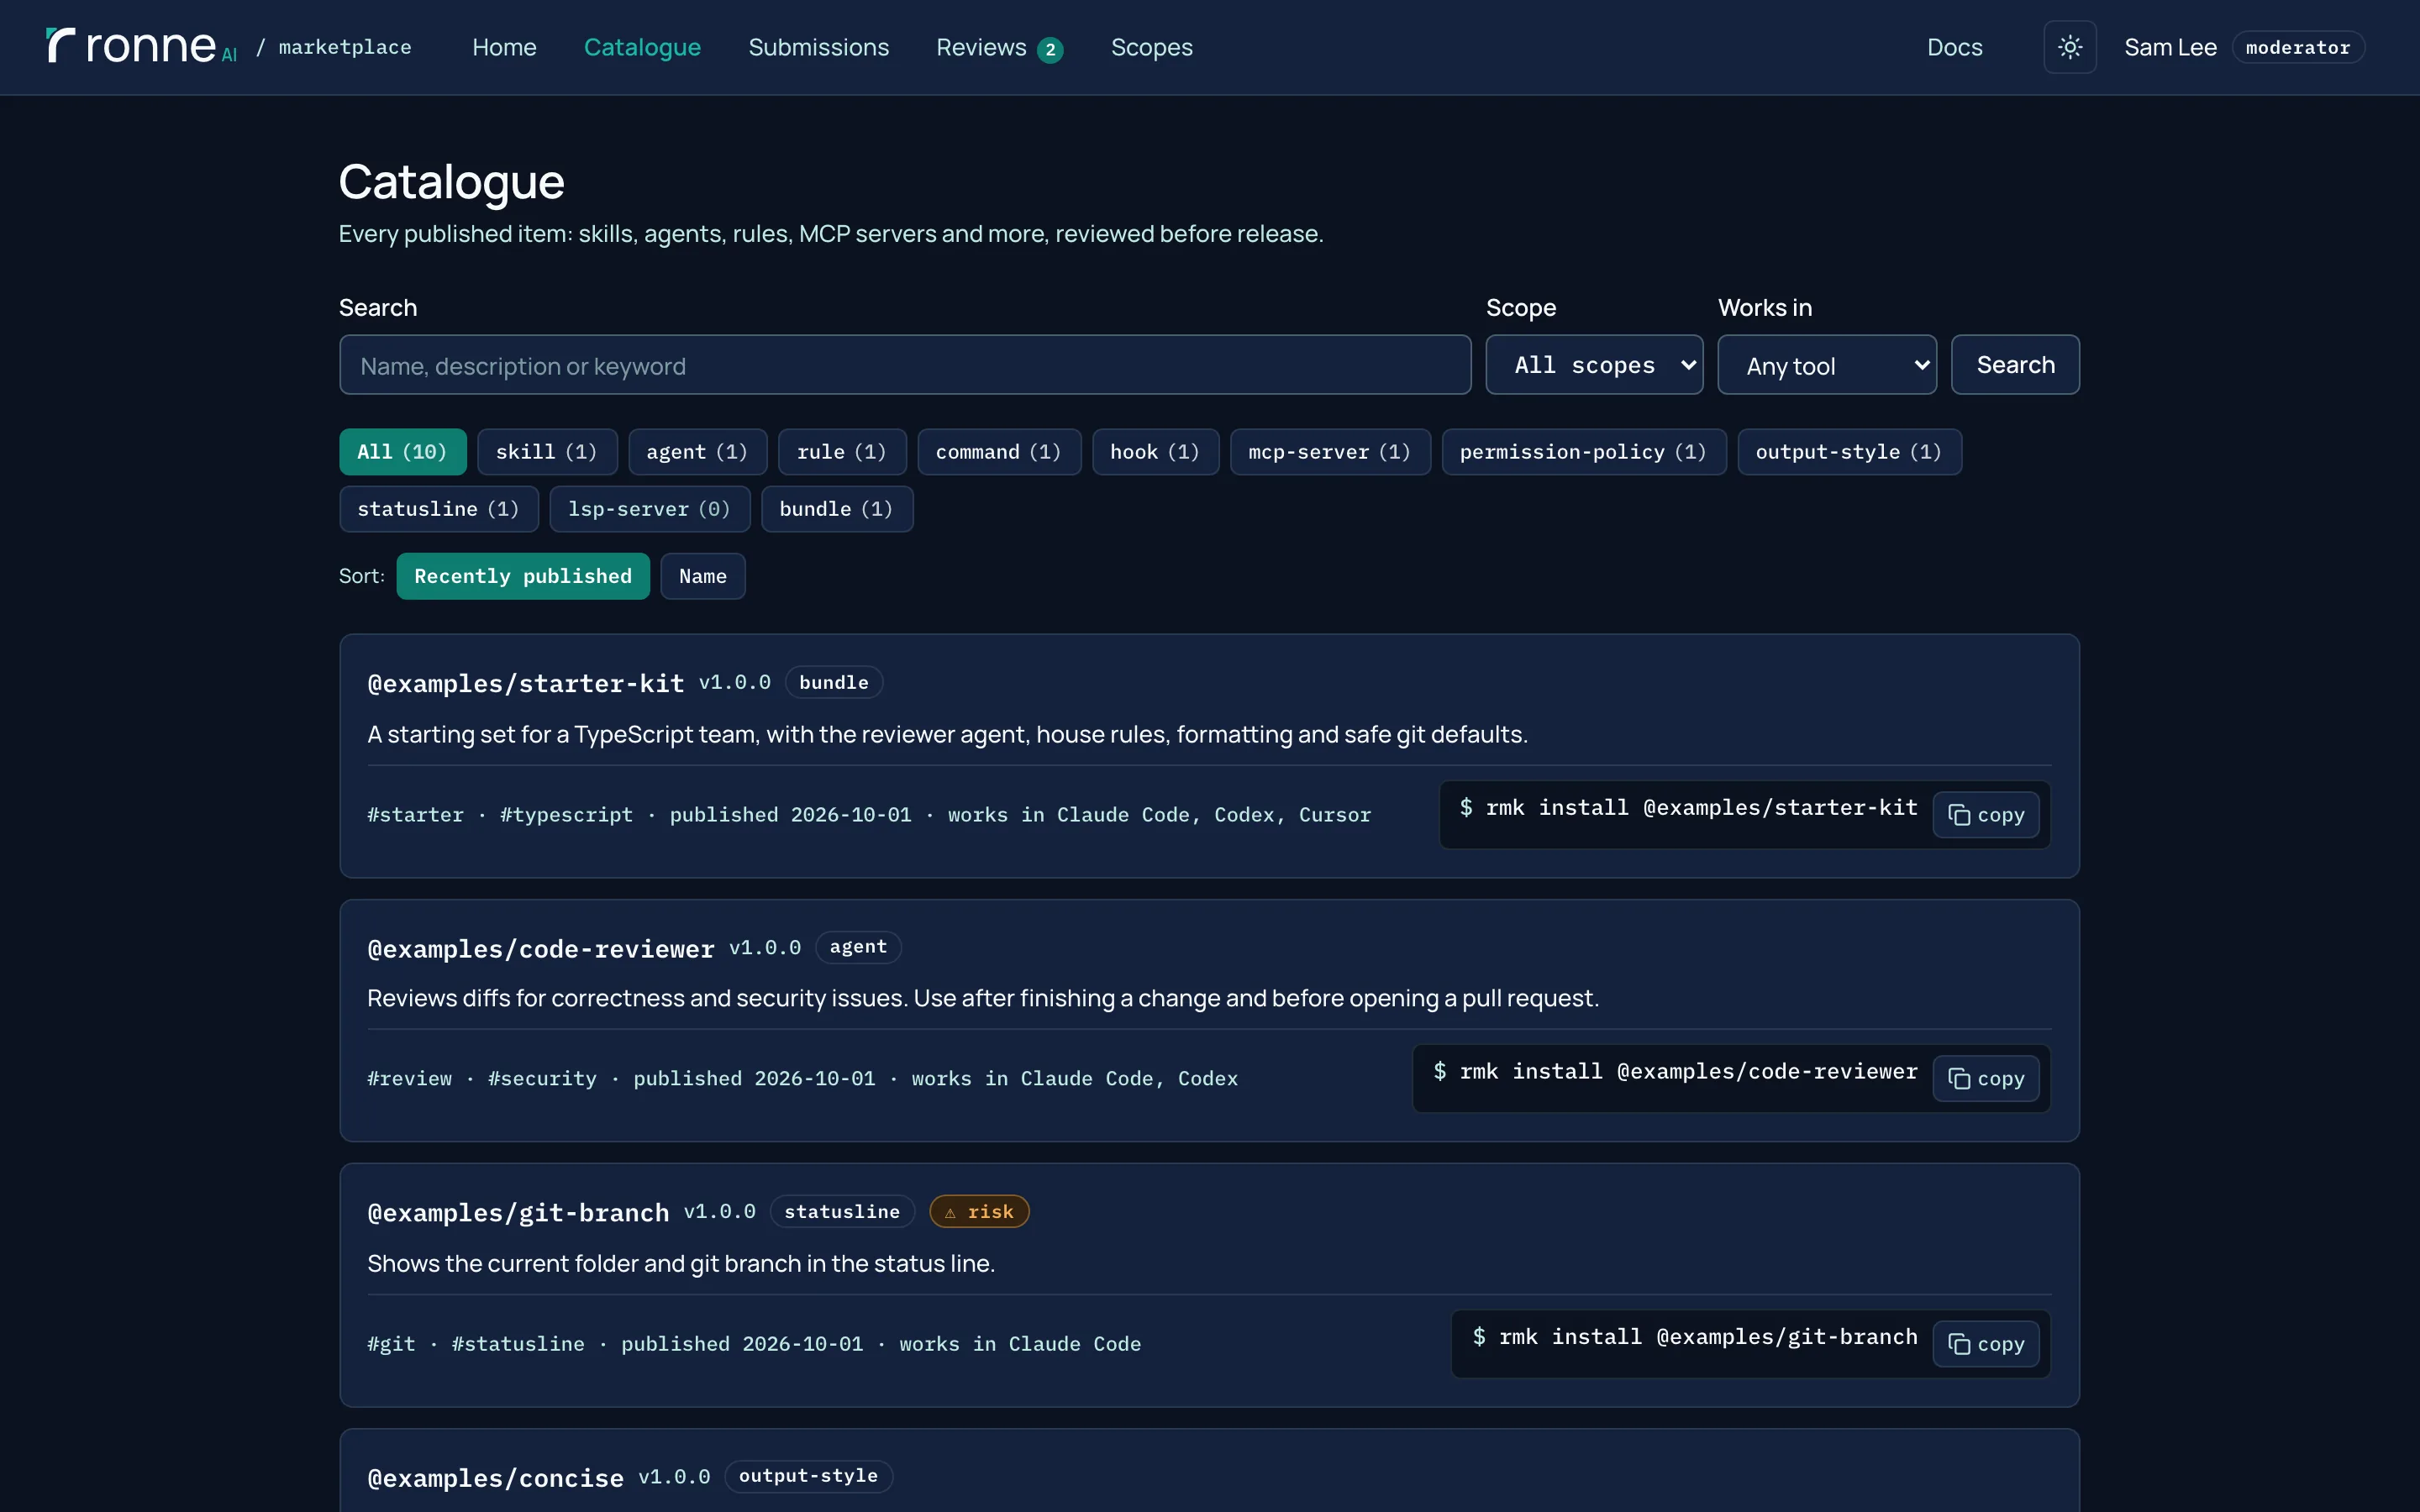Click the #typescript tag on starter-kit
This screenshot has height=1512, width=2420.
click(x=566, y=815)
